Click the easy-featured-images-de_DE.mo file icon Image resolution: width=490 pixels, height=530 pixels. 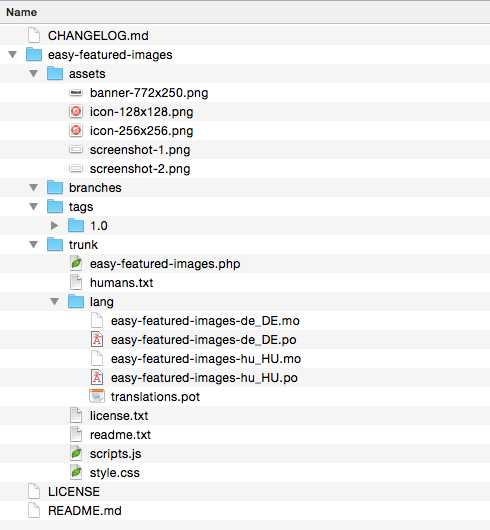97,320
